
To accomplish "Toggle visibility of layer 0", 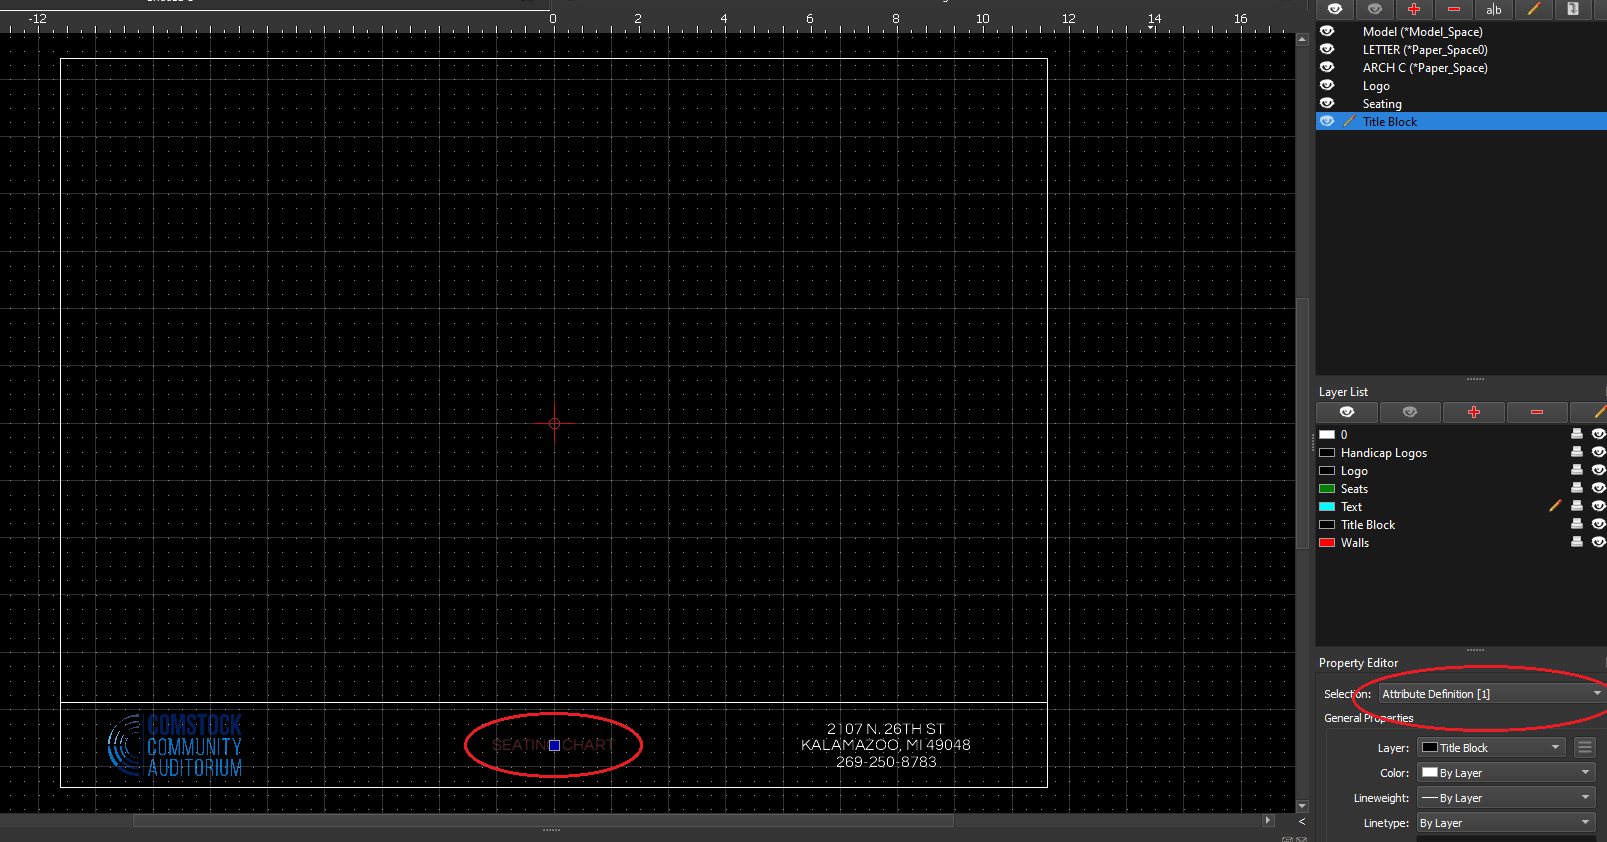I will point(1598,434).
